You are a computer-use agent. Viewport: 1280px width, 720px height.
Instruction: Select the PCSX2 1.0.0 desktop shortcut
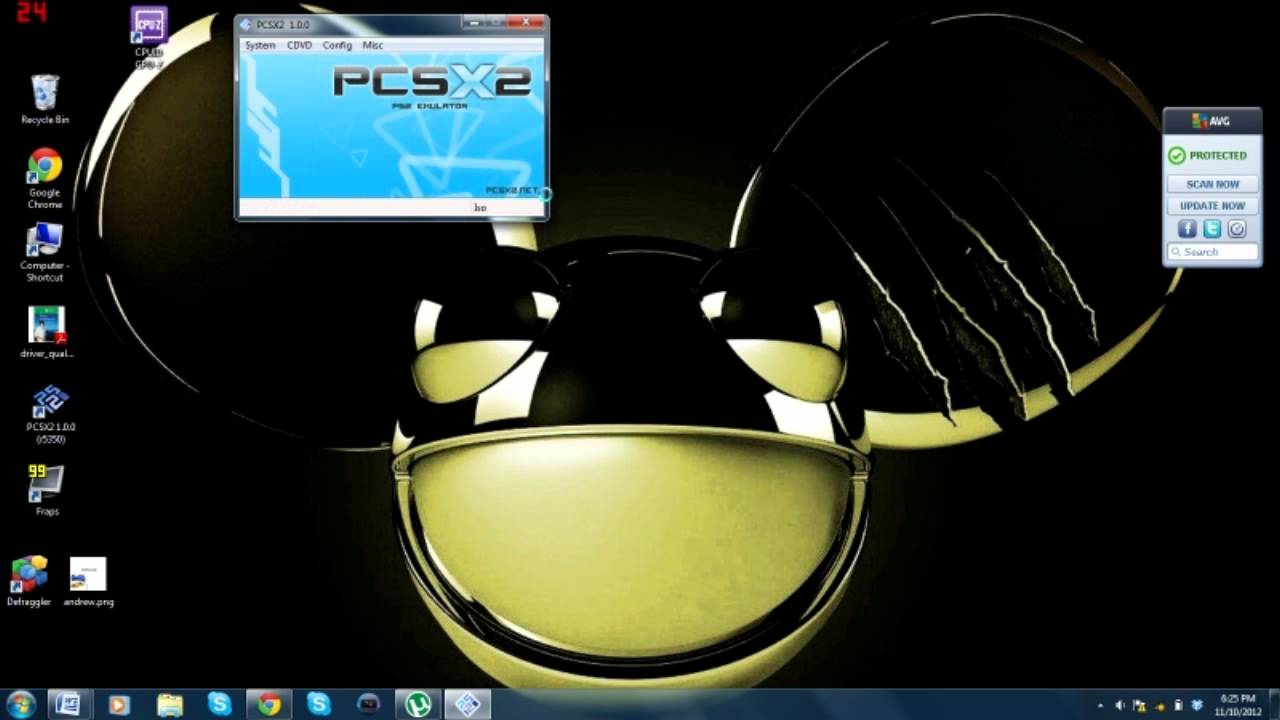[x=50, y=413]
